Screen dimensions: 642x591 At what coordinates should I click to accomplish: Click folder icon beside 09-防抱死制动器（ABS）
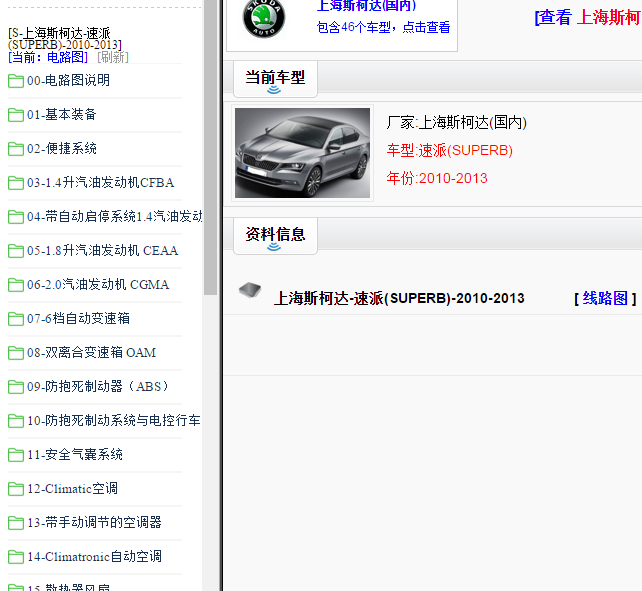coord(16,387)
